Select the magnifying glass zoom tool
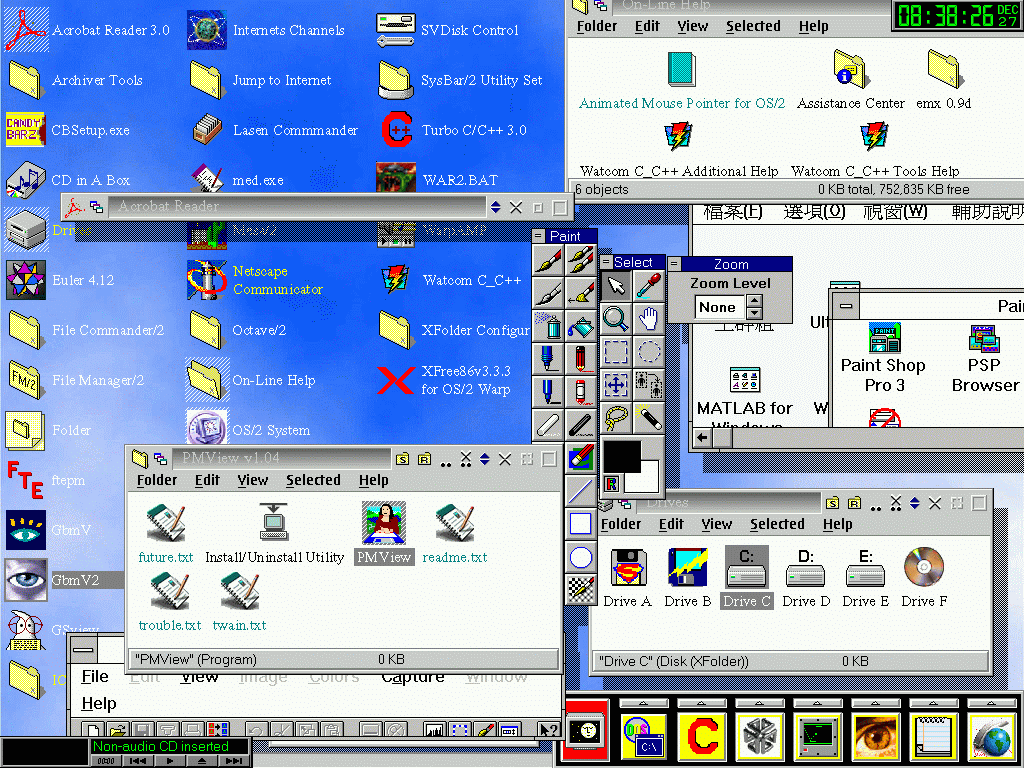Image resolution: width=1024 pixels, height=768 pixels. [x=616, y=319]
